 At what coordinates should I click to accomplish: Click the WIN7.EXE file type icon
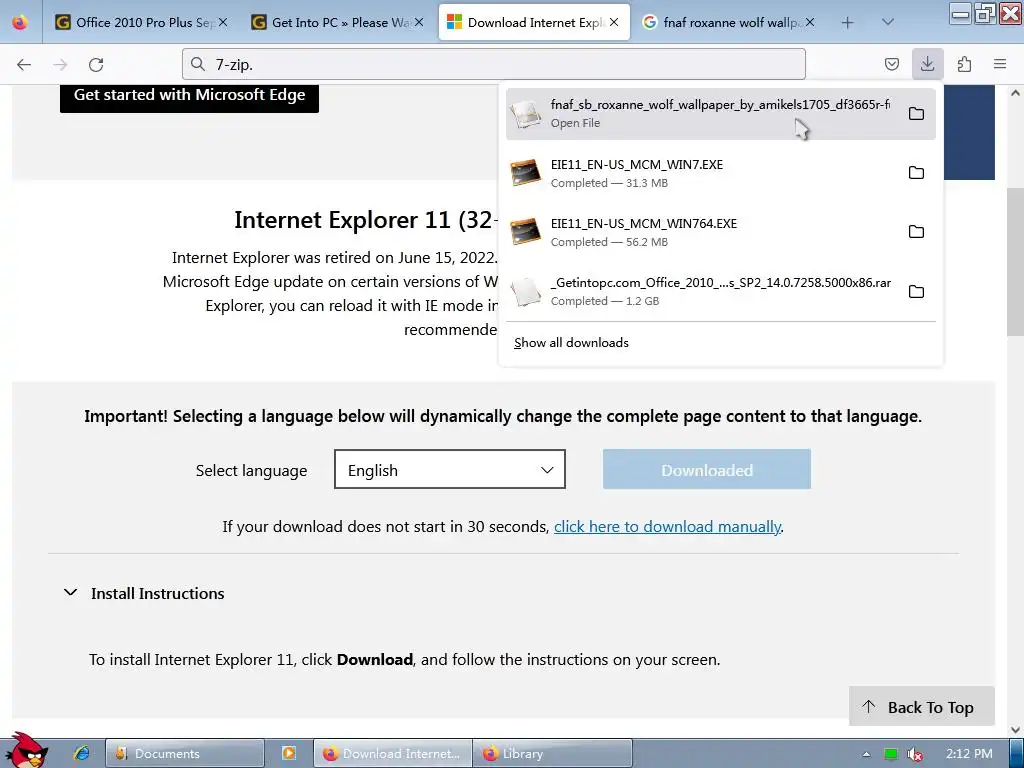[526, 173]
